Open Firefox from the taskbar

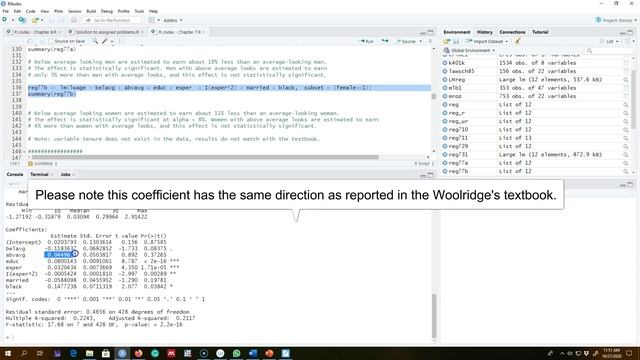(138, 353)
